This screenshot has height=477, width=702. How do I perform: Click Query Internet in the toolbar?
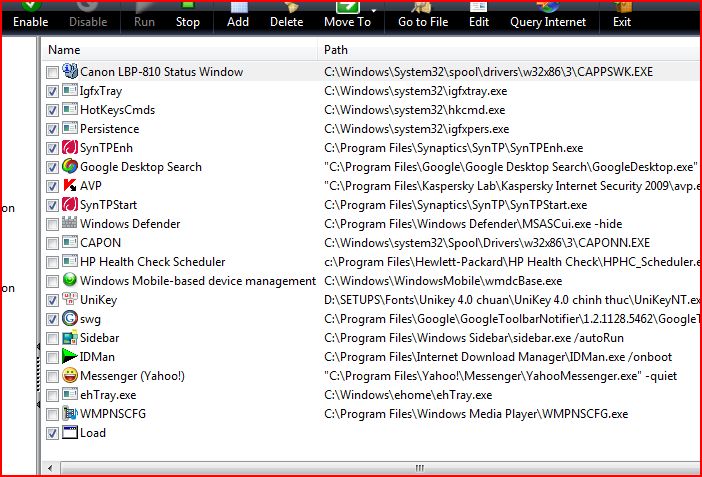pyautogui.click(x=548, y=22)
